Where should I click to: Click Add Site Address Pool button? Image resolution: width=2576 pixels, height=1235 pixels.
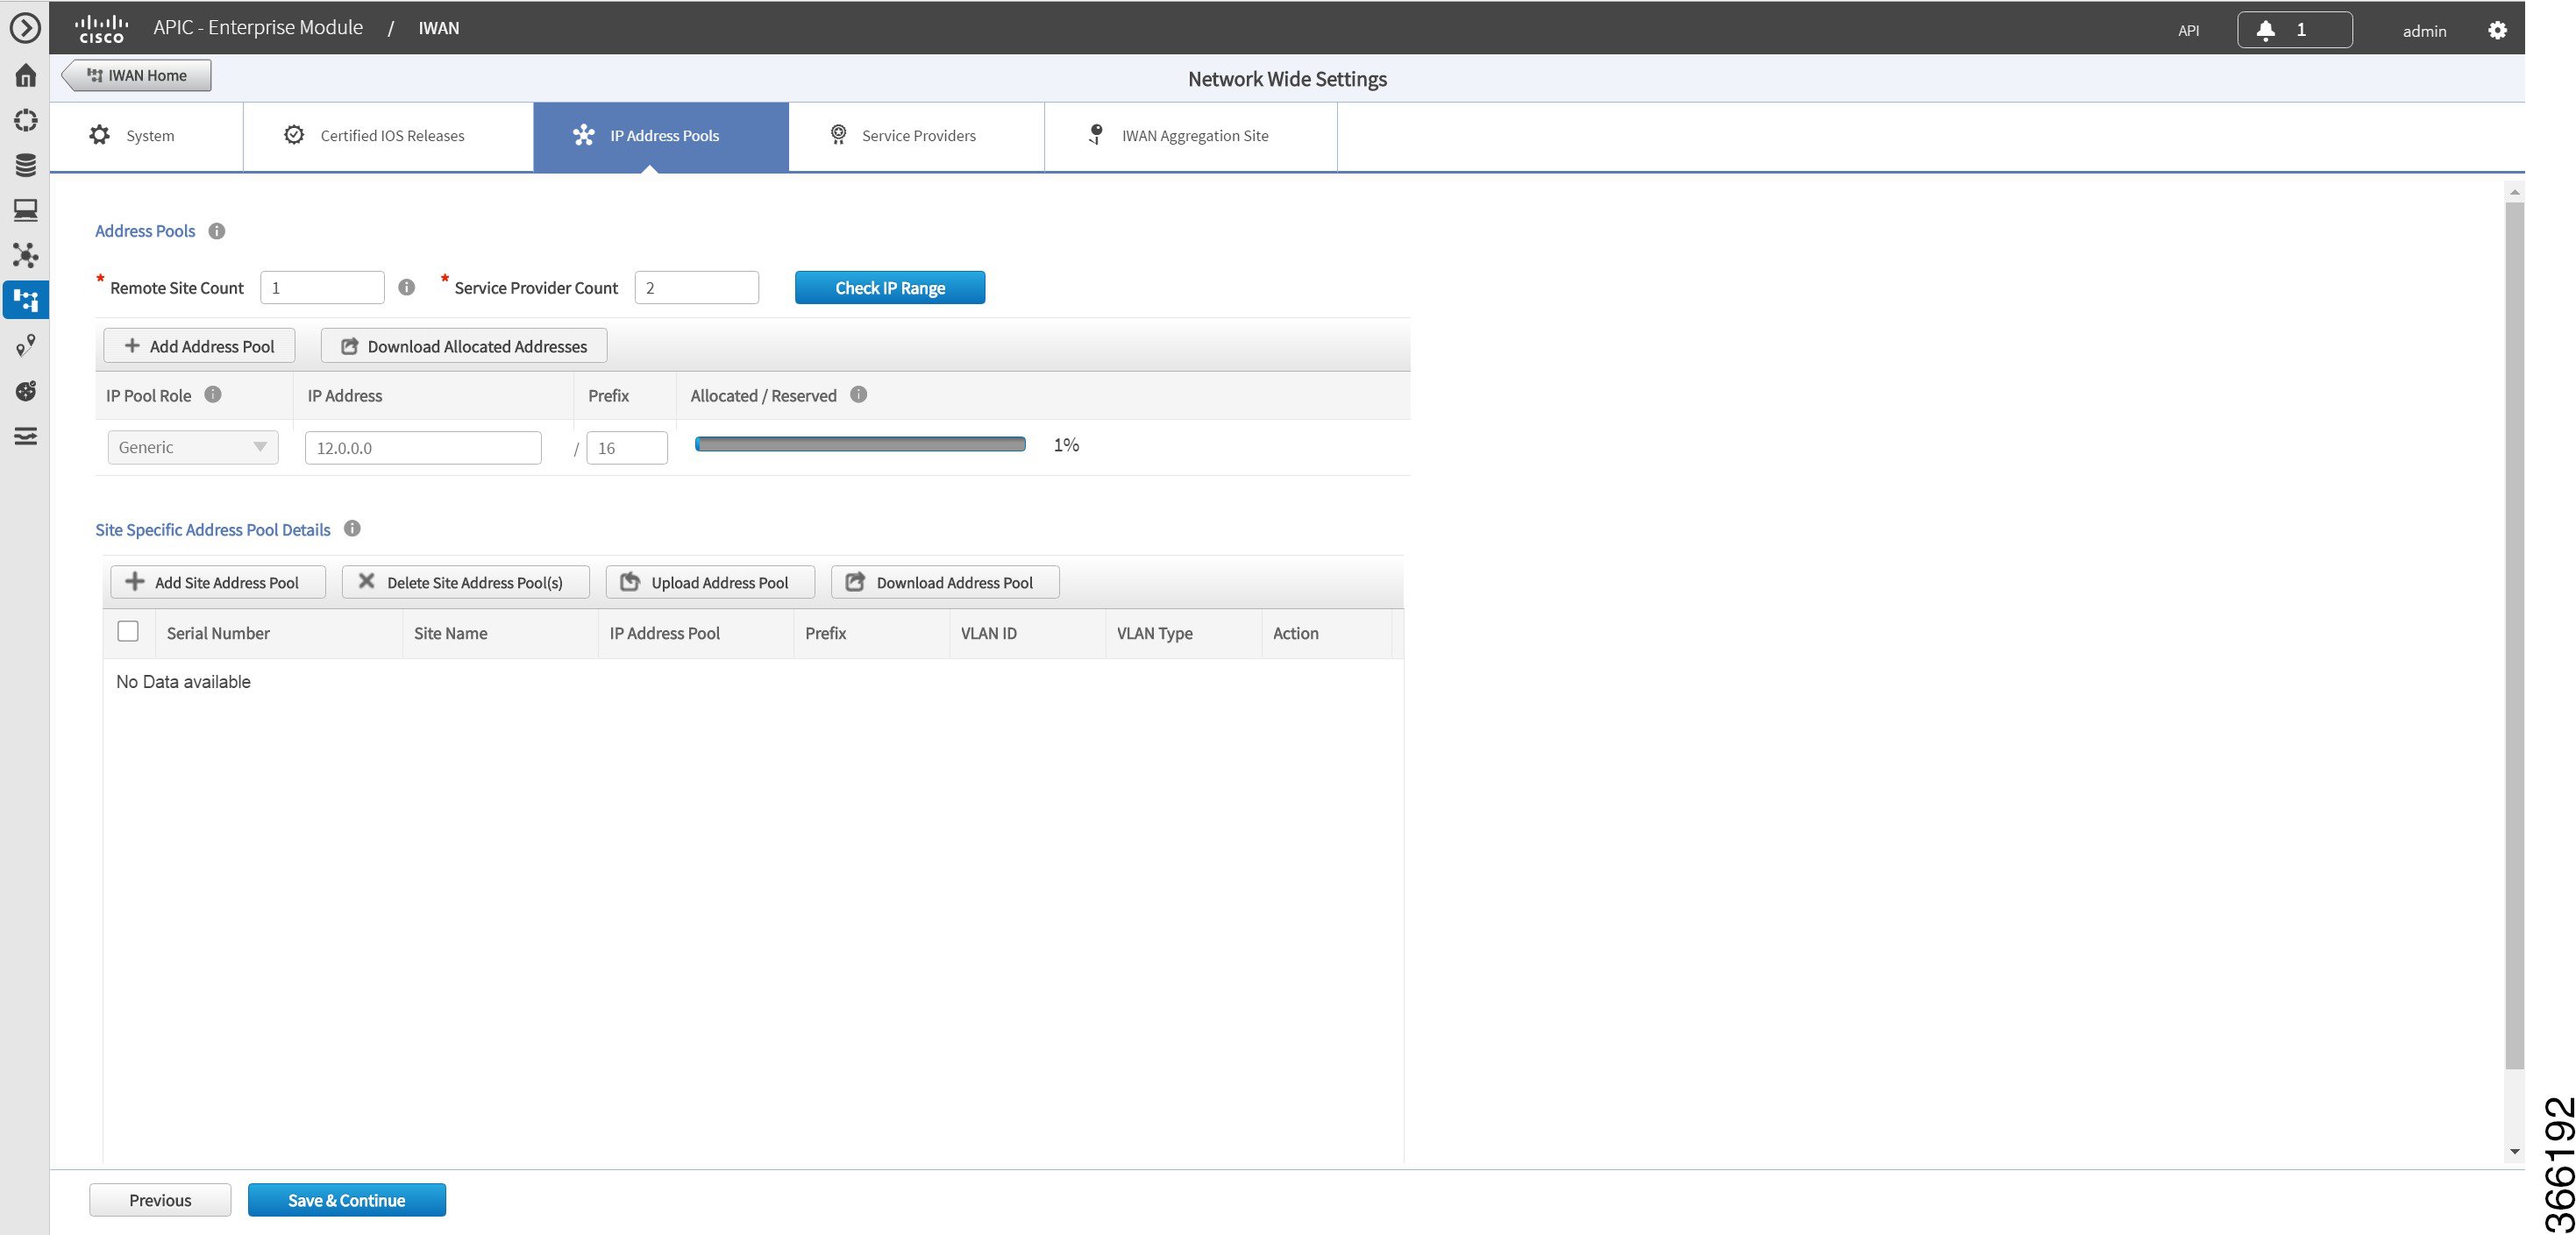point(218,582)
